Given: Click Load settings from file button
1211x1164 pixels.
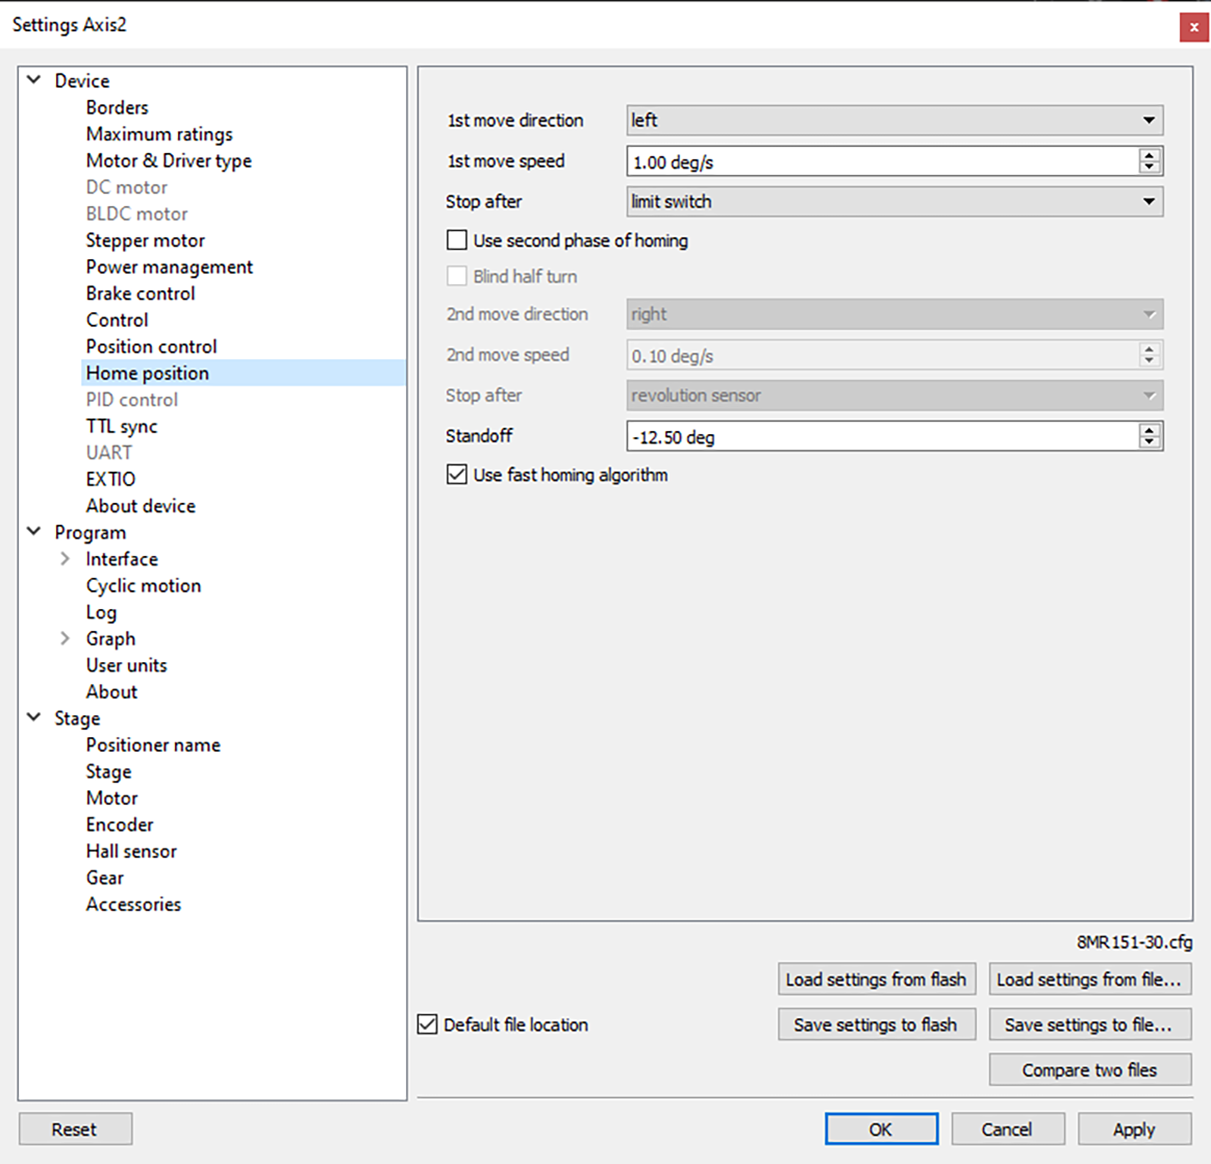Looking at the screenshot, I should (1089, 979).
